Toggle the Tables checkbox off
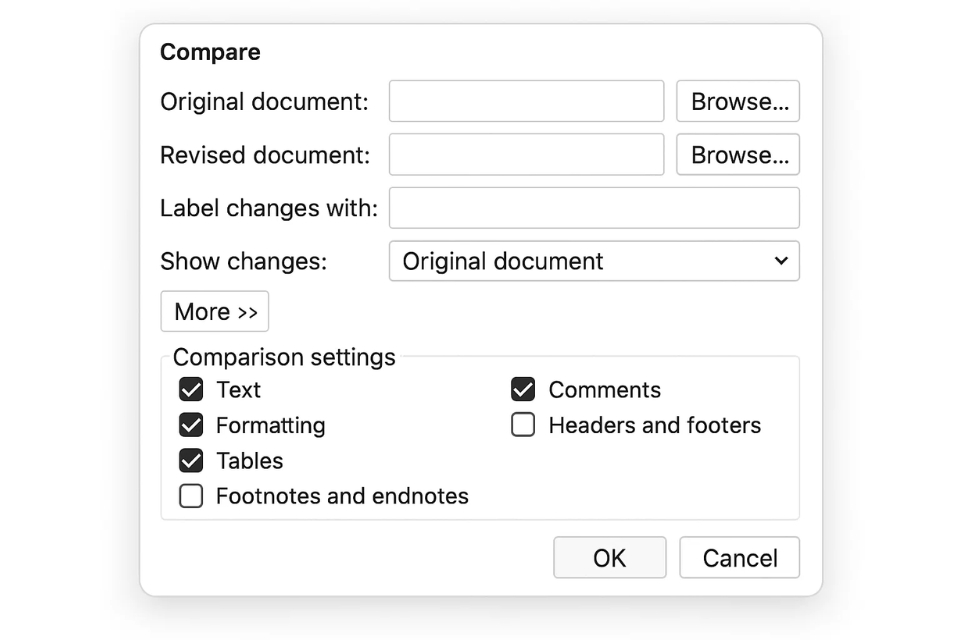Viewport: 960px width, 640px height. click(x=191, y=461)
